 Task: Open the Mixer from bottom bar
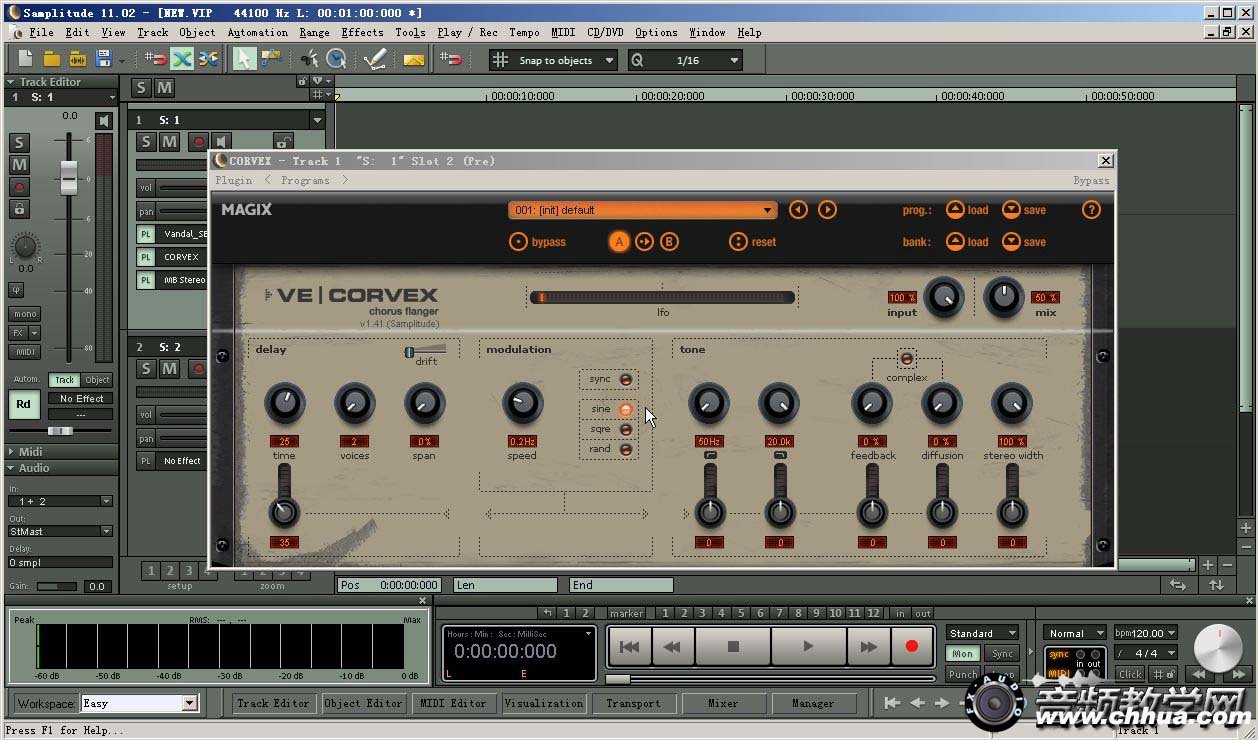(x=723, y=703)
